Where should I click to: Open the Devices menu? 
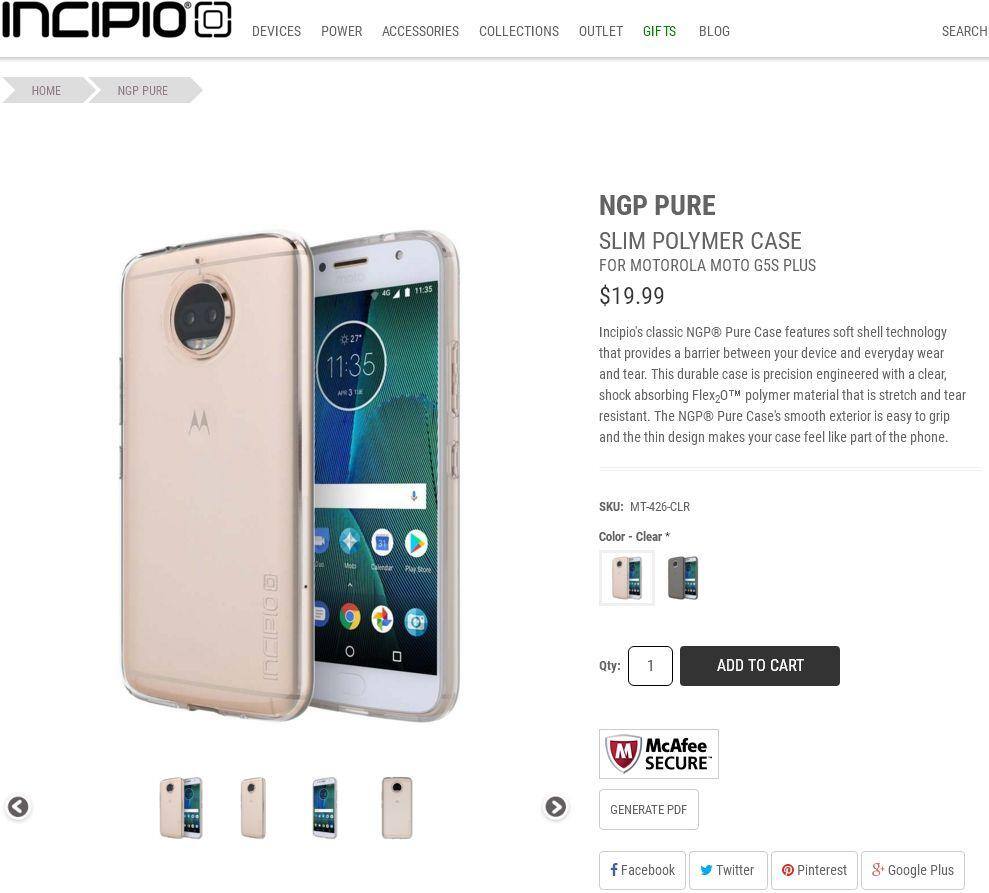coord(276,32)
